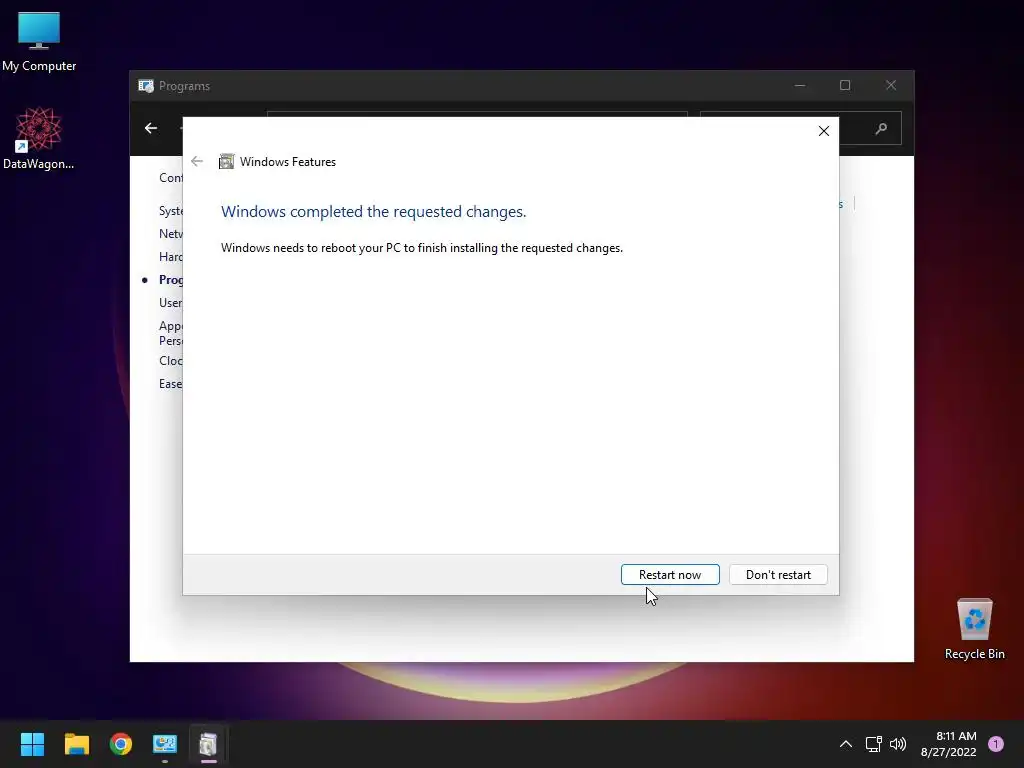Open the clock showing 8:11 AM
Screen dimensions: 1024x768
948,744
